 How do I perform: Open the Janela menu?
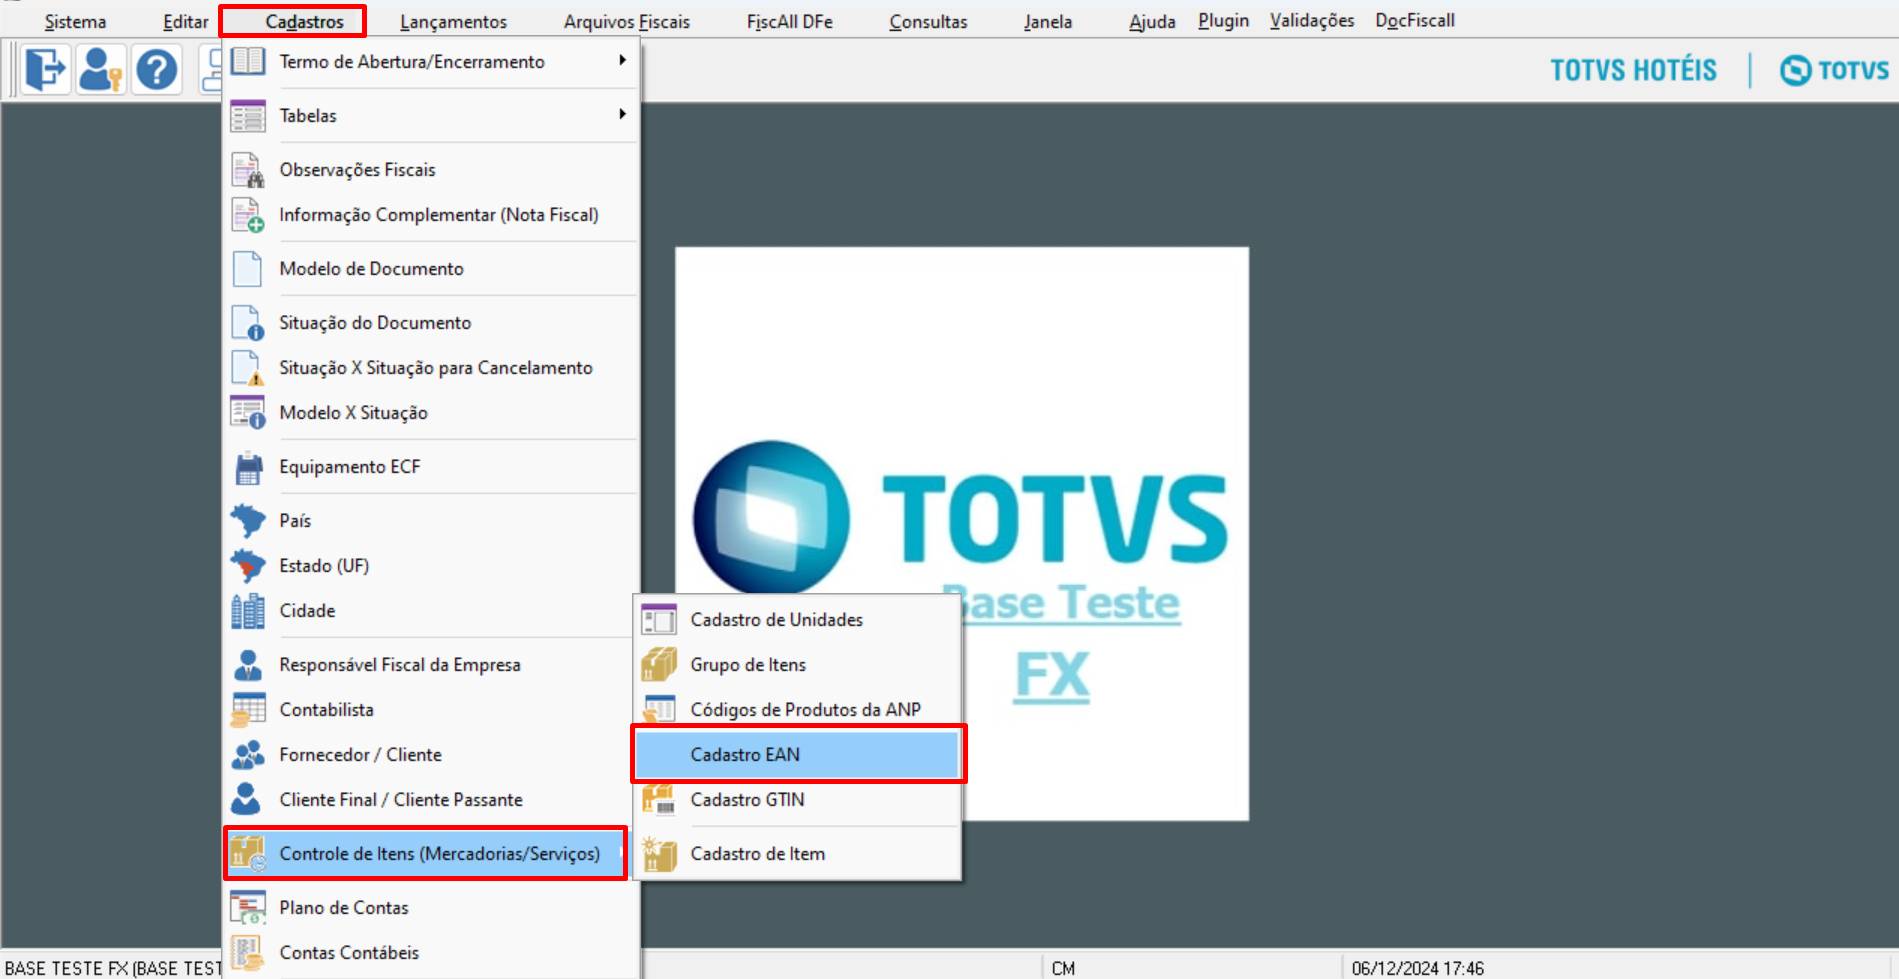coord(1048,22)
